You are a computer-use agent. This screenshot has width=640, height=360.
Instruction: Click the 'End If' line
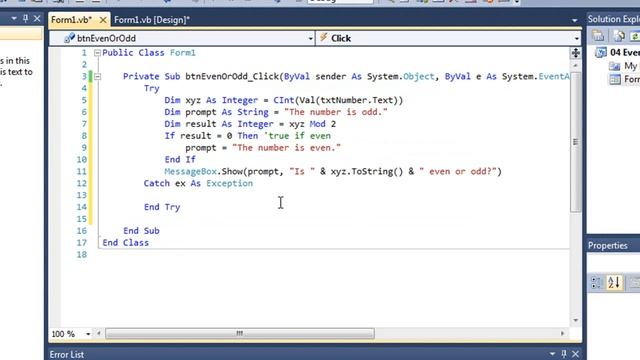pos(180,159)
